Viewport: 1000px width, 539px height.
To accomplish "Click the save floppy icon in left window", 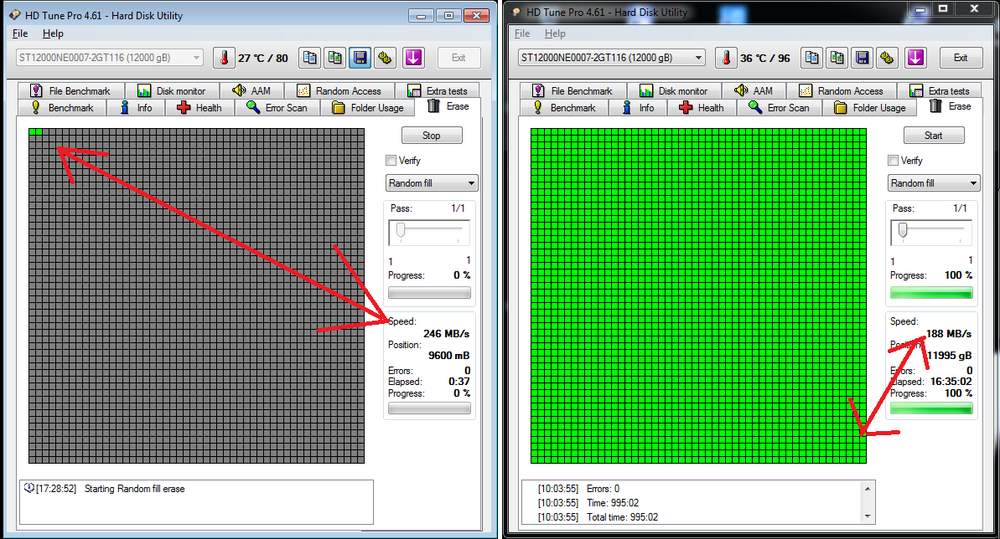I will click(360, 57).
